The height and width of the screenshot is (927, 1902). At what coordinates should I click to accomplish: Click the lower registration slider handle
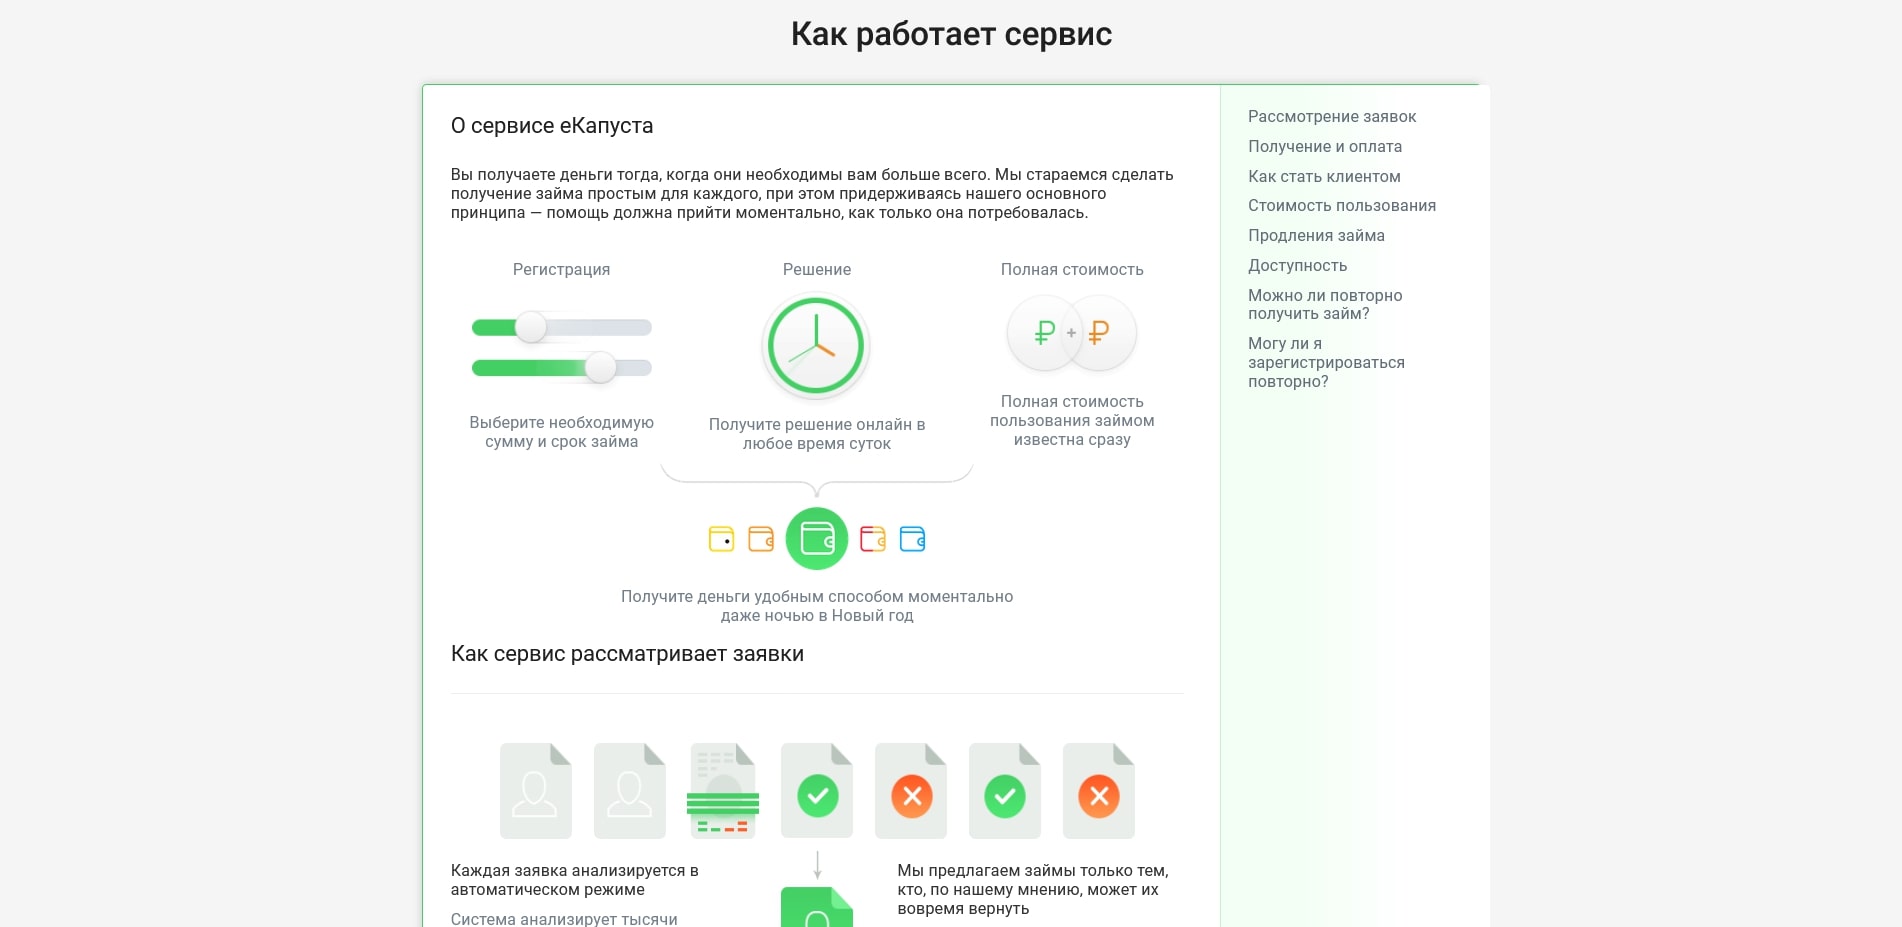pos(600,367)
